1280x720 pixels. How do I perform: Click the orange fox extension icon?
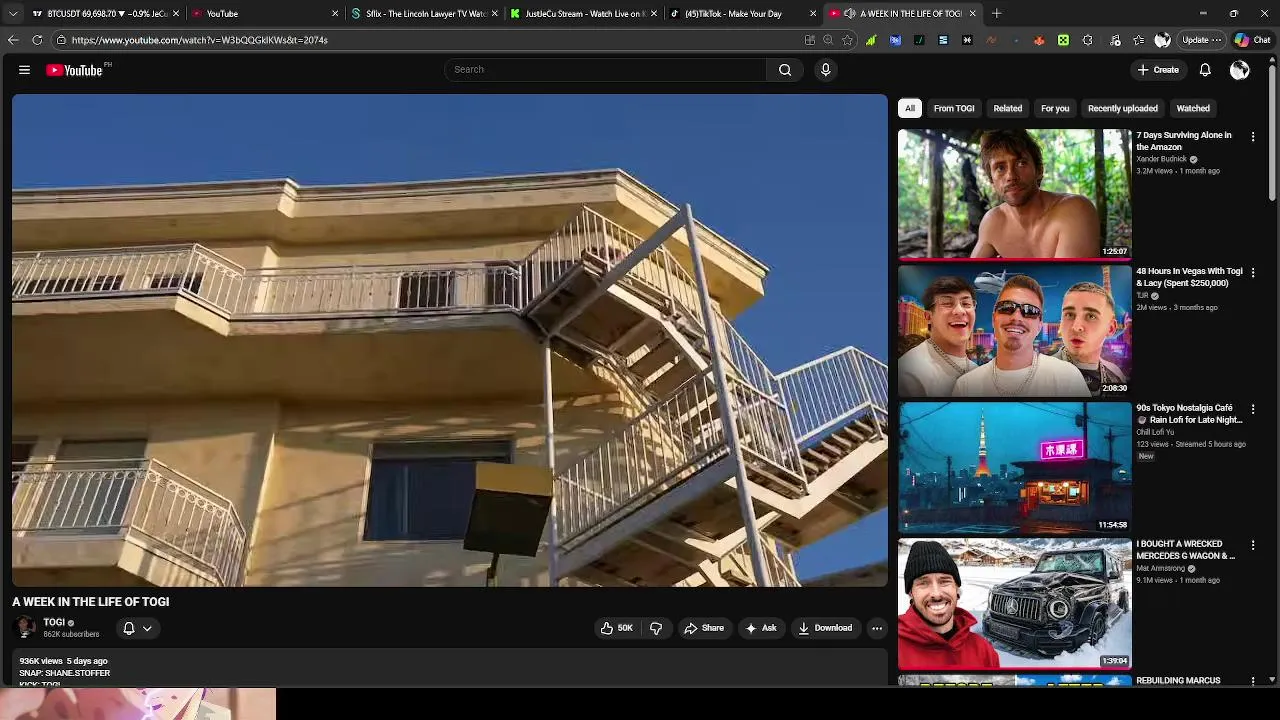[x=1039, y=40]
